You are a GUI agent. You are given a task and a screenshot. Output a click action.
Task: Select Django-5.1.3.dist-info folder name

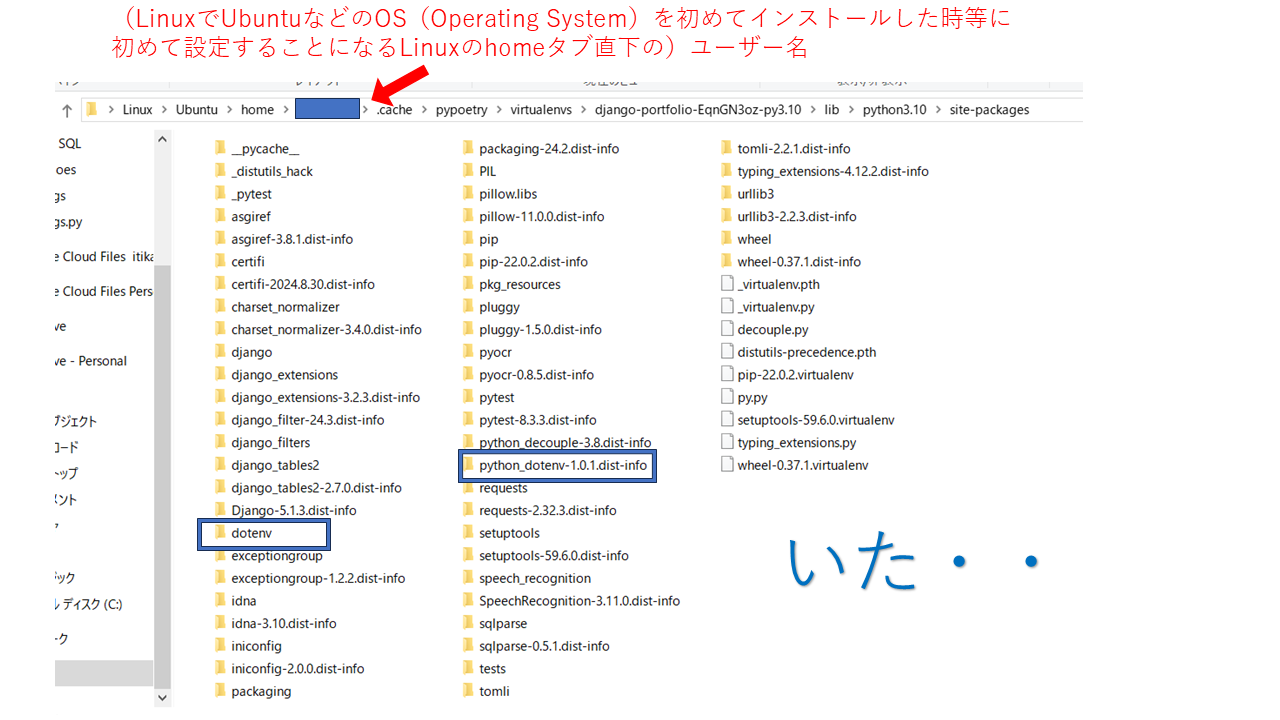coord(293,510)
